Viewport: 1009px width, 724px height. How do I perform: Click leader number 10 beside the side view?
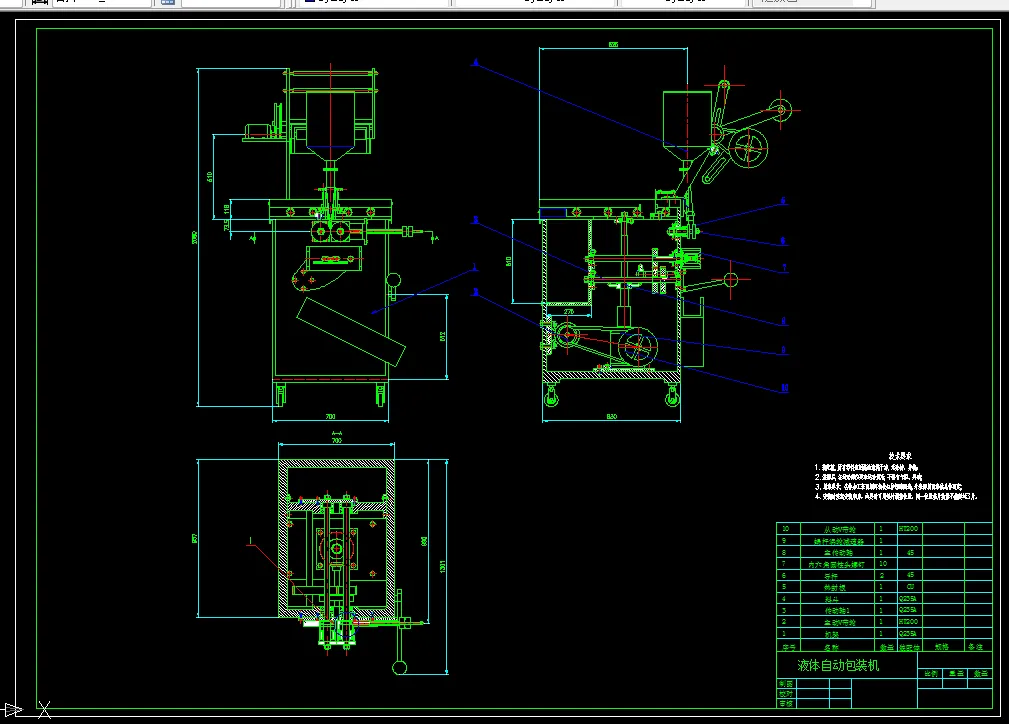pyautogui.click(x=784, y=387)
